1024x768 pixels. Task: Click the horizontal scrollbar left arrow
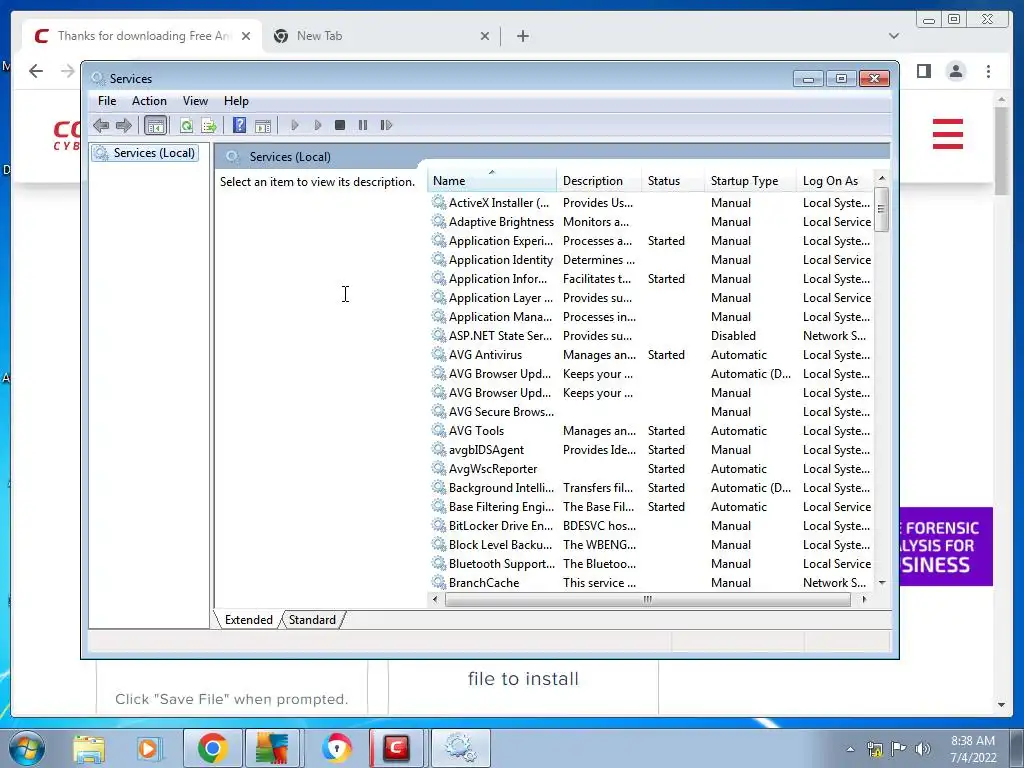click(436, 599)
